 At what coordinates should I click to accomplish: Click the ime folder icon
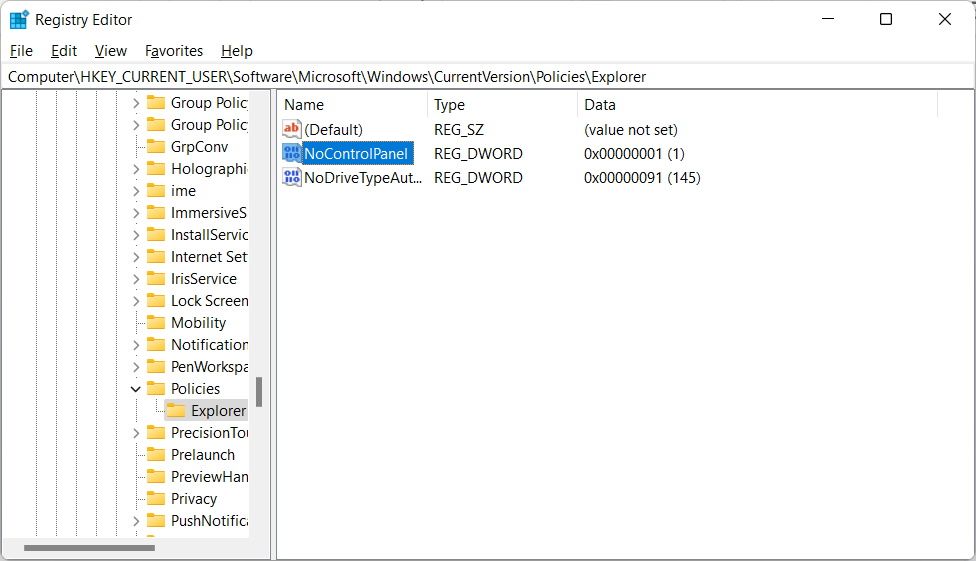[x=156, y=191]
